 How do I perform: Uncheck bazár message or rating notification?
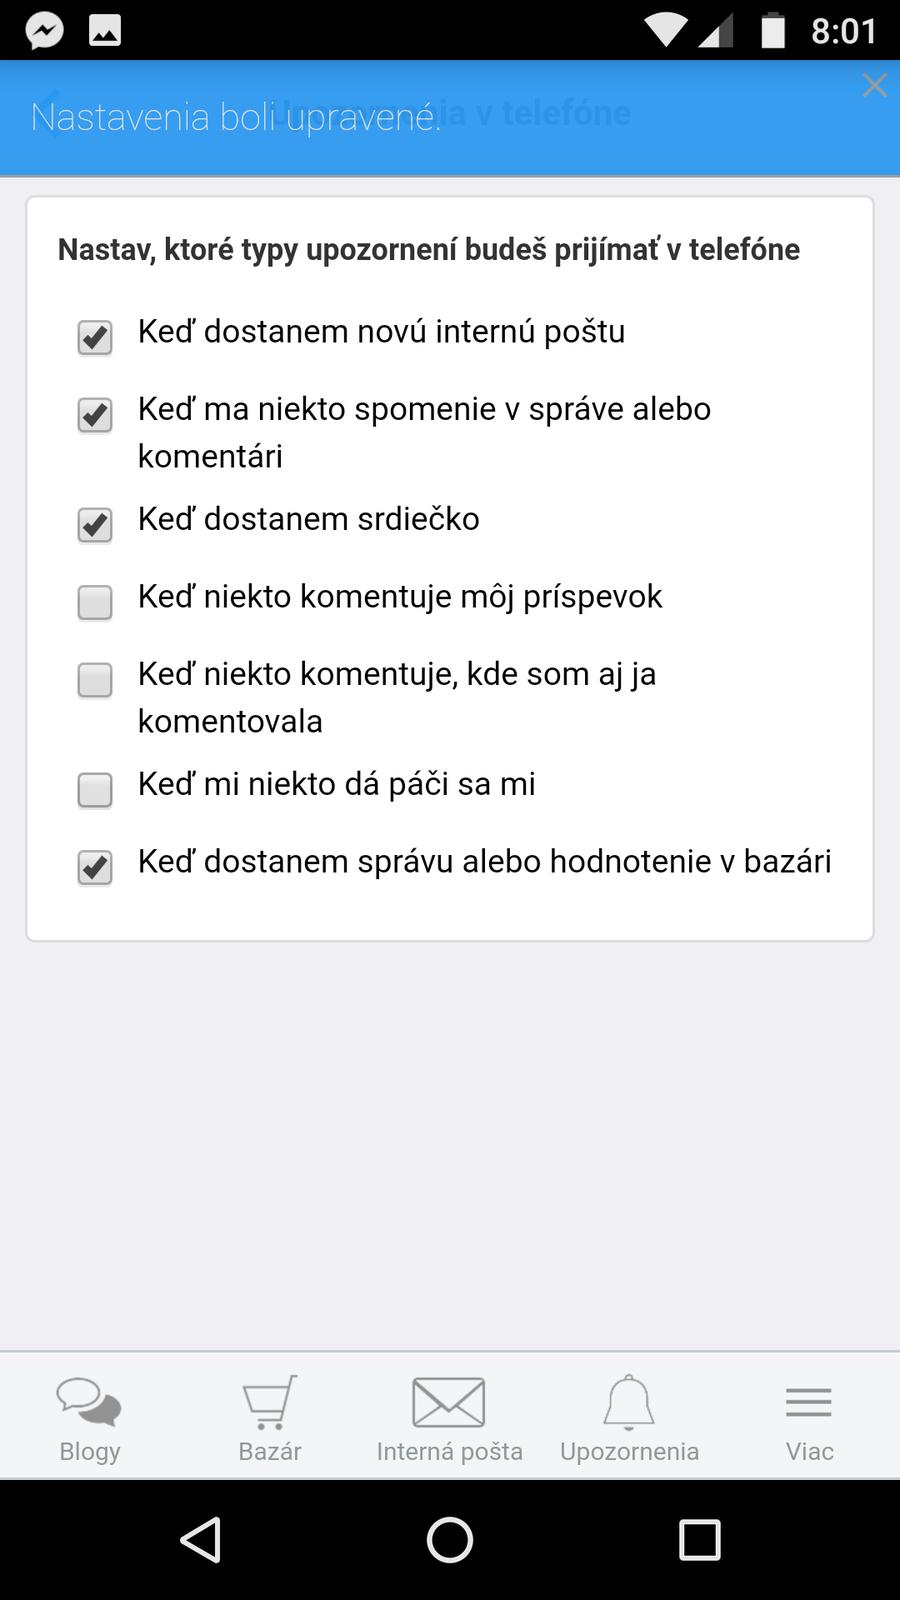click(95, 867)
